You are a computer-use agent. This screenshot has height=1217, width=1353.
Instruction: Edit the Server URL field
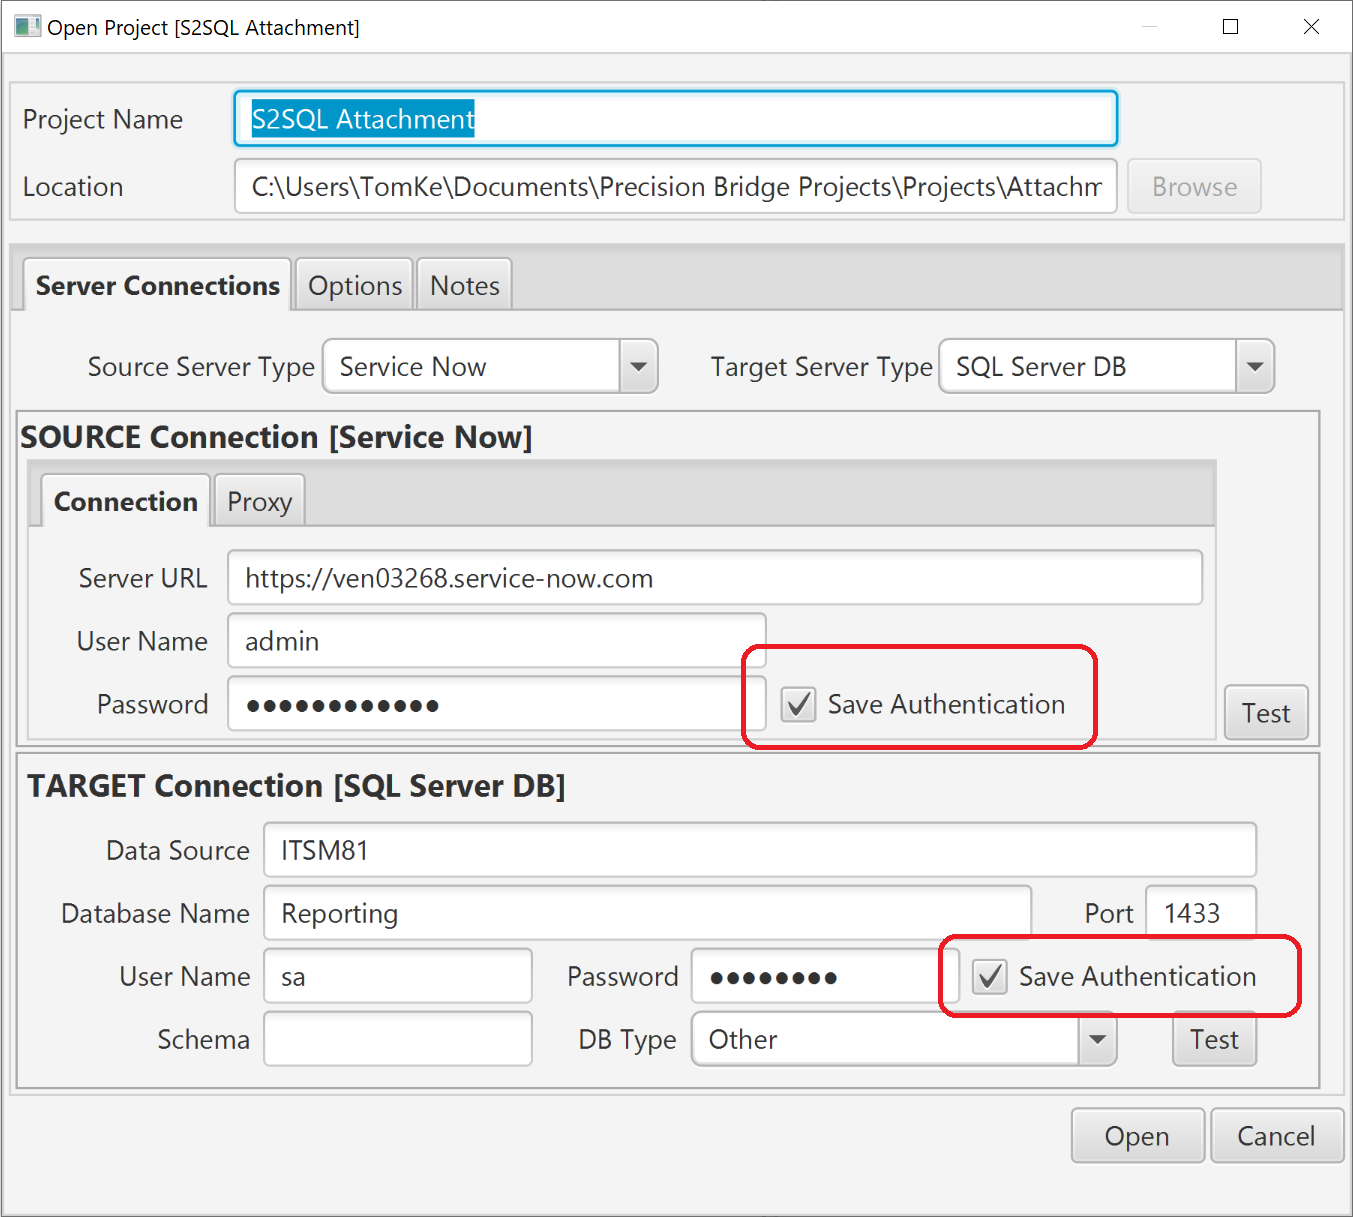pyautogui.click(x=715, y=578)
